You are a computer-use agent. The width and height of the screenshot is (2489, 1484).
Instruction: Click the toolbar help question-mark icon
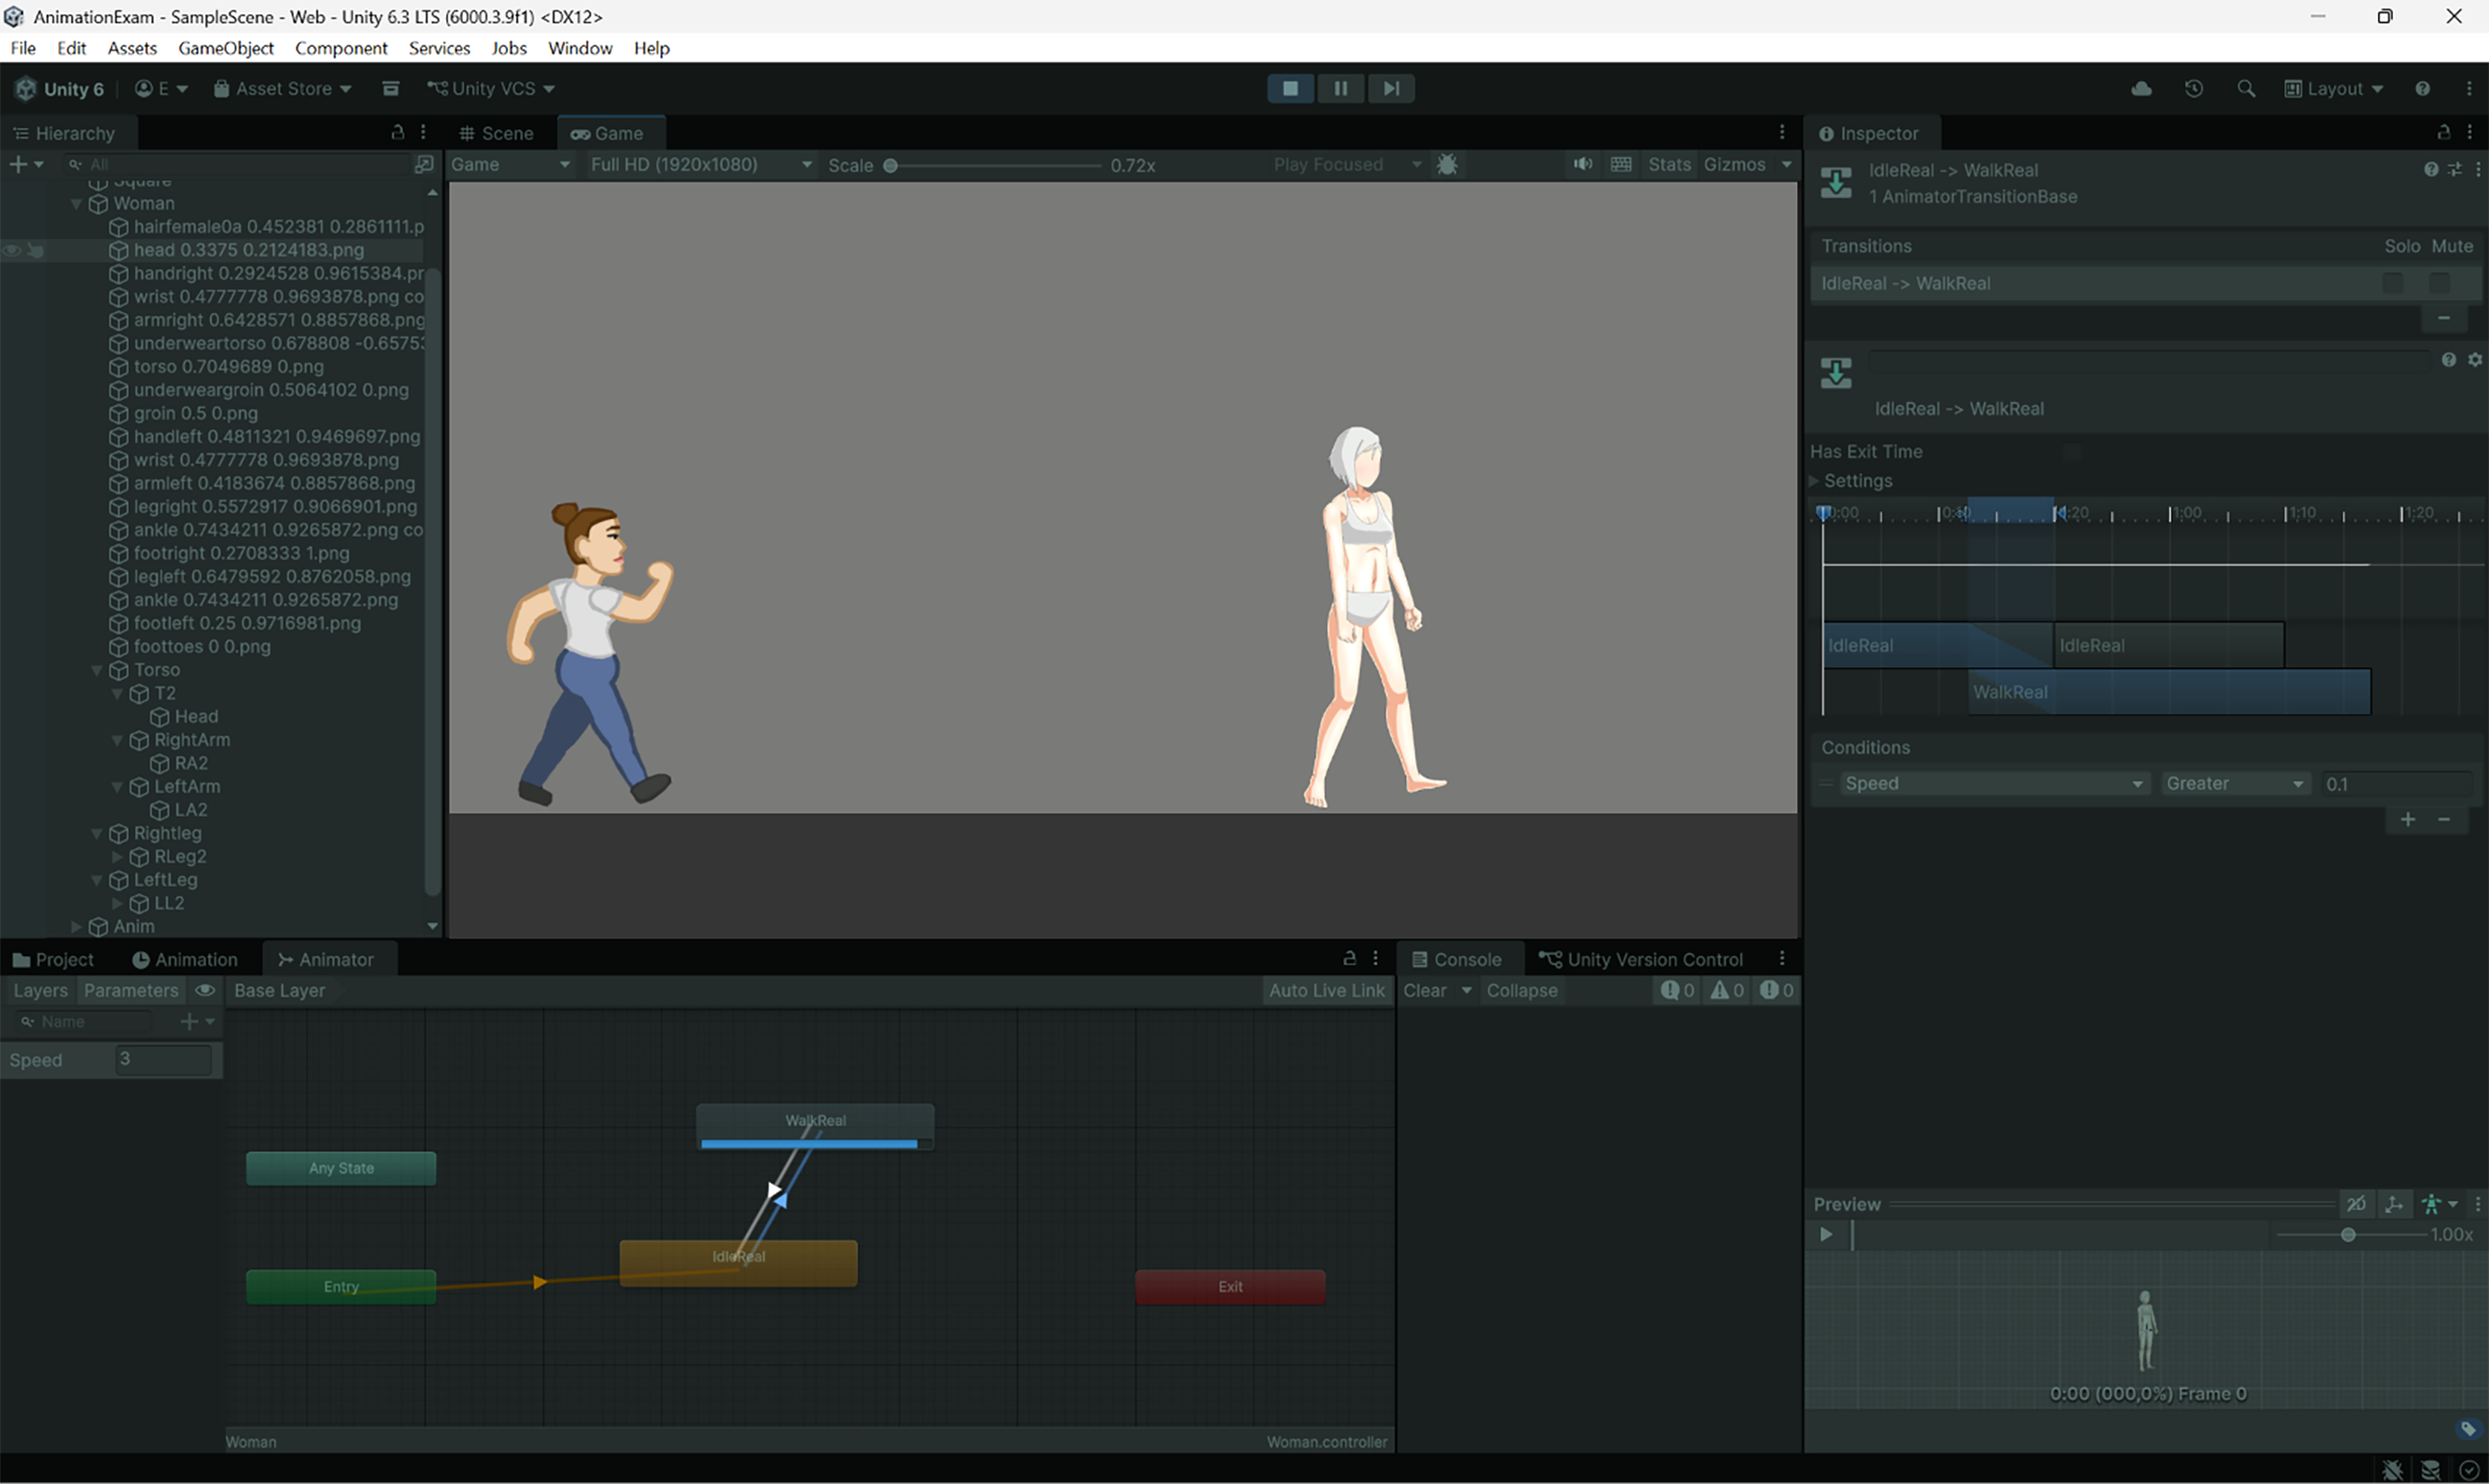click(x=2422, y=88)
